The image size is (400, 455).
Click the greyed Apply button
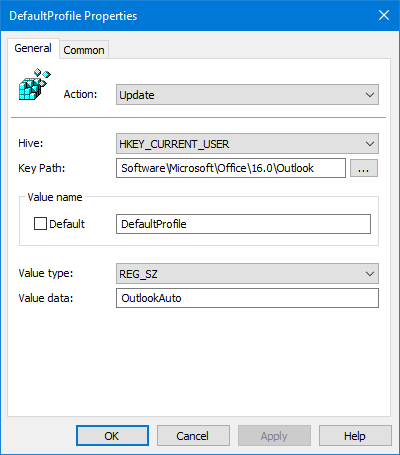tap(274, 436)
